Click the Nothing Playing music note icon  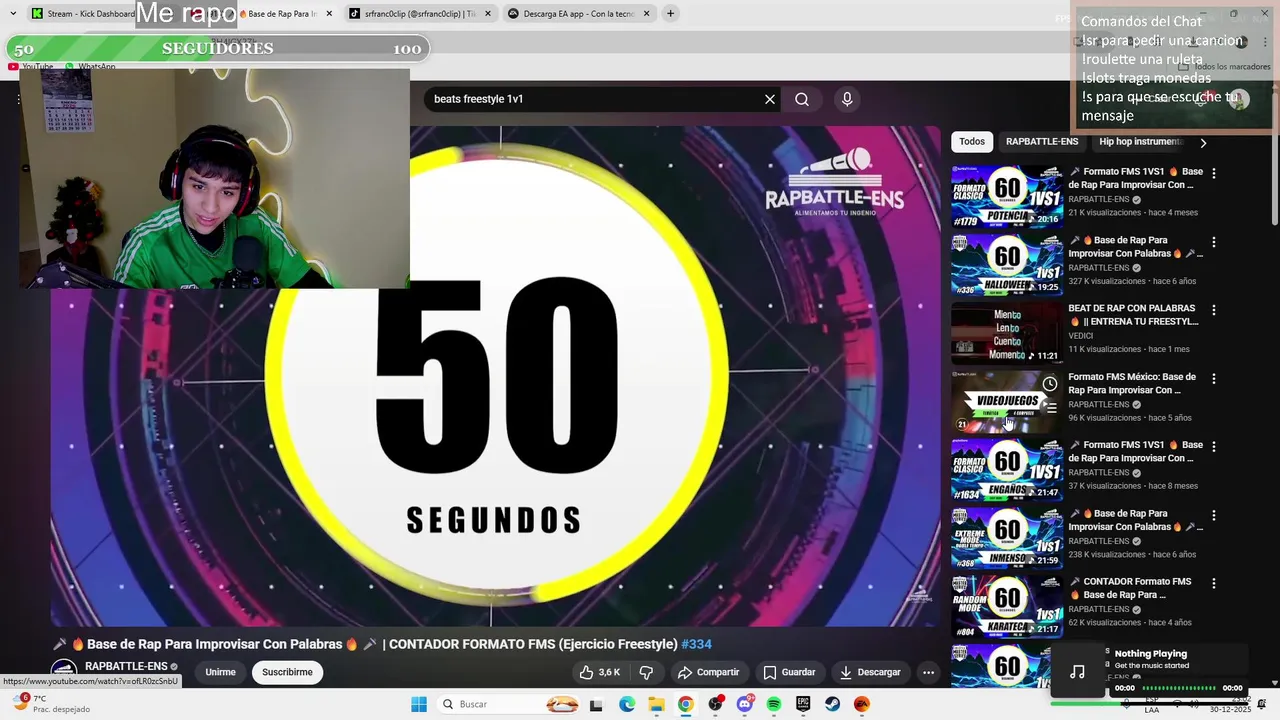click(x=1077, y=672)
